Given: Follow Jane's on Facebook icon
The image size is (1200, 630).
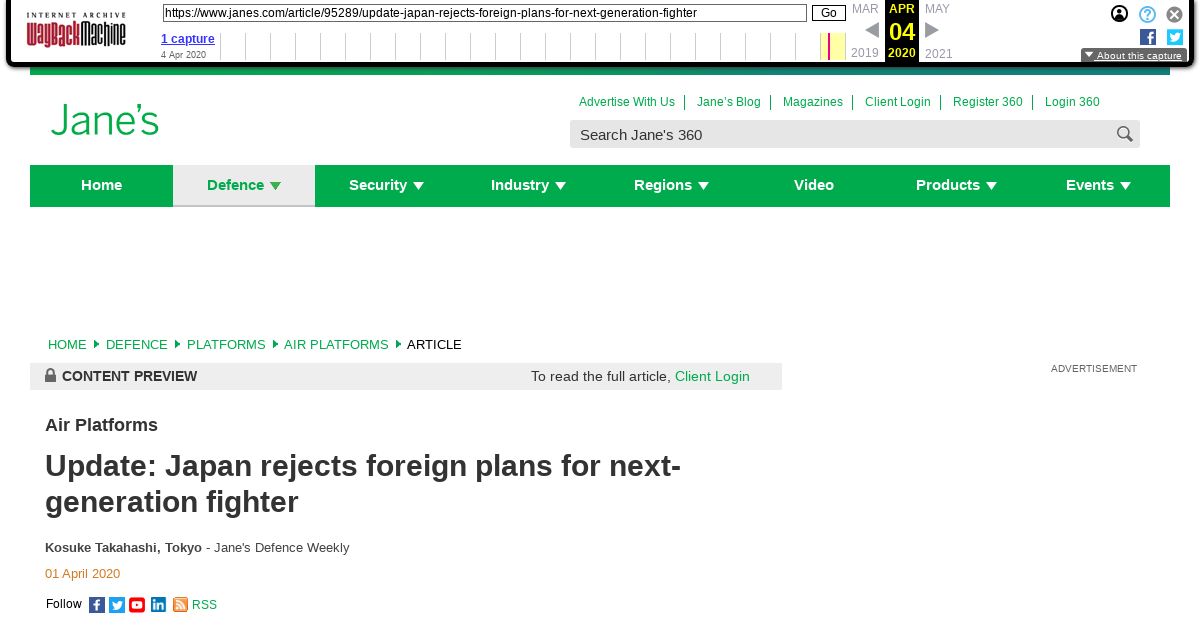Looking at the screenshot, I should [x=97, y=605].
